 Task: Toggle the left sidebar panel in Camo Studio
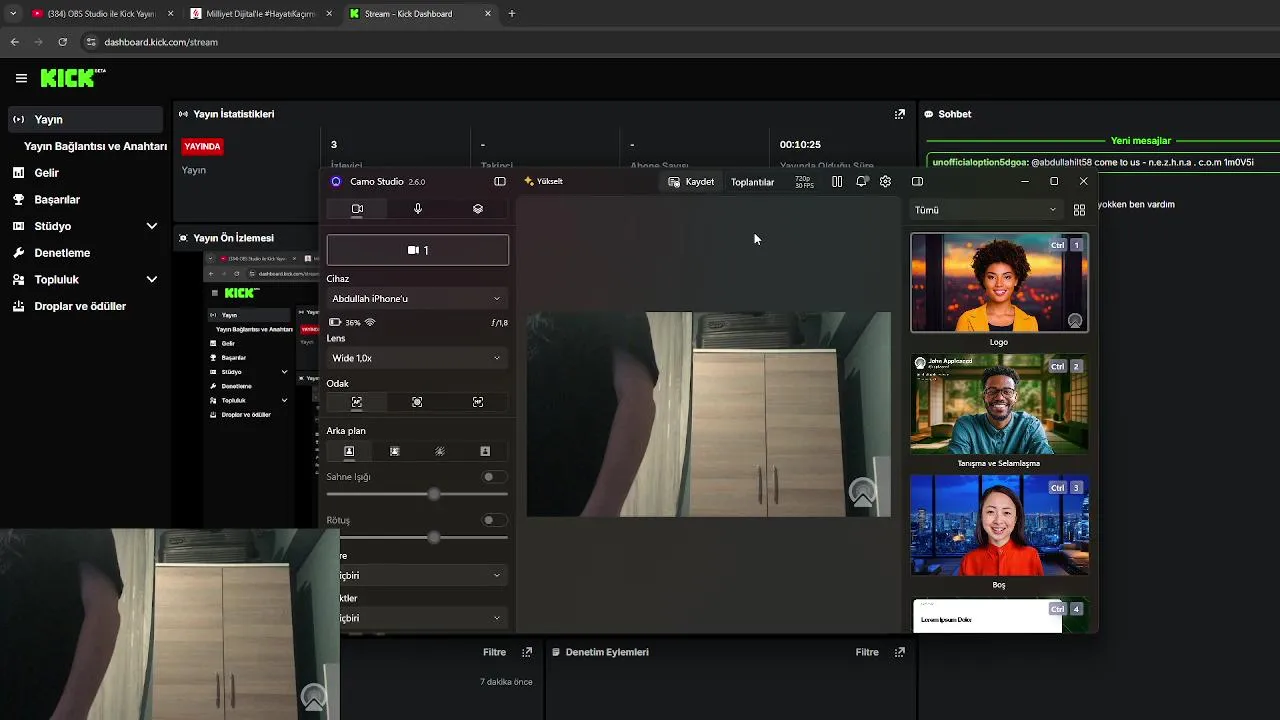(500, 182)
